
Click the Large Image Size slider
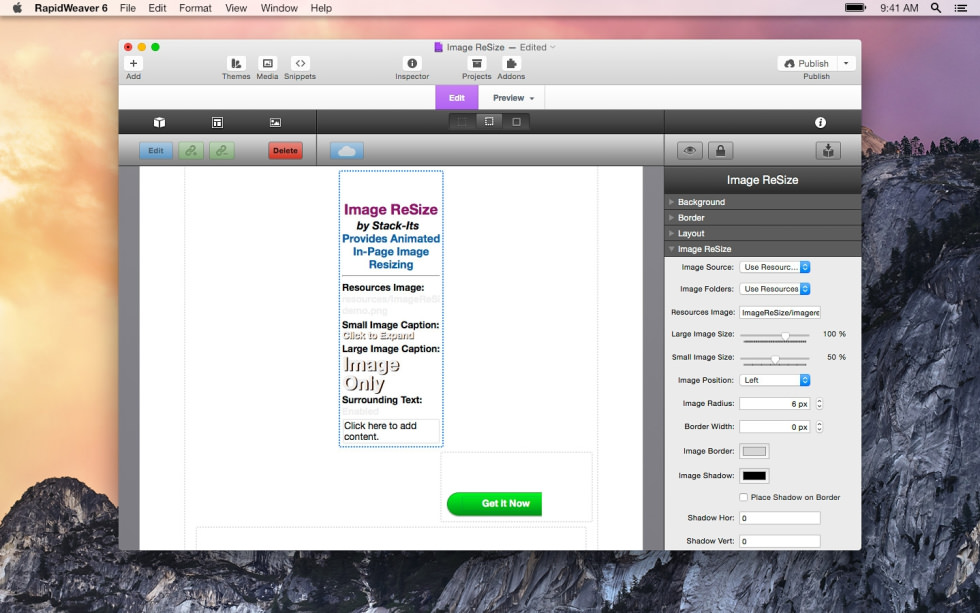point(774,336)
